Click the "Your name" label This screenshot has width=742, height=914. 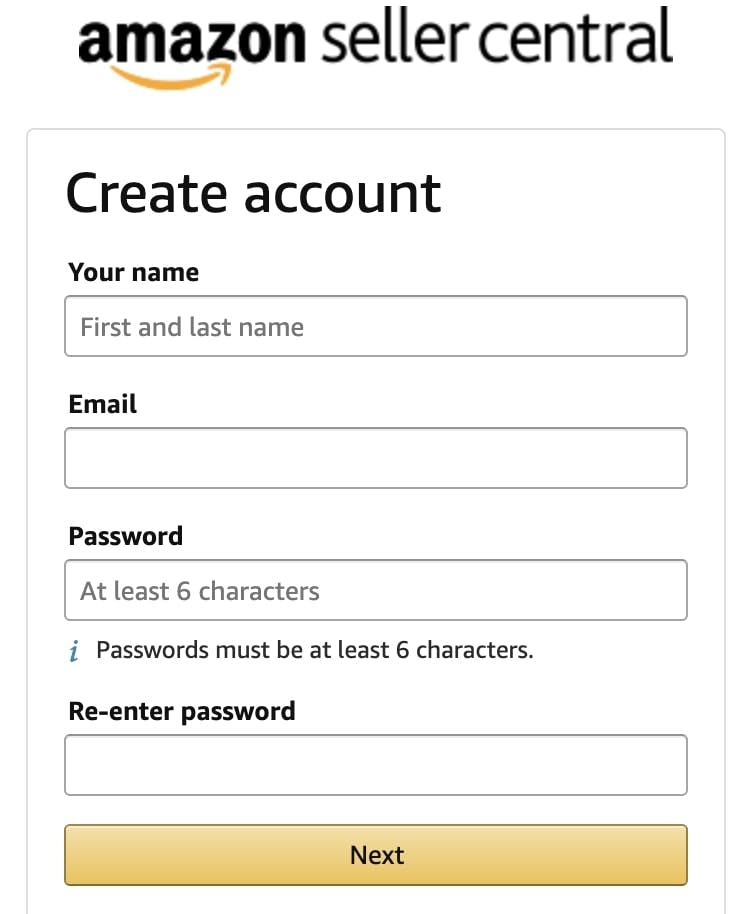[133, 272]
